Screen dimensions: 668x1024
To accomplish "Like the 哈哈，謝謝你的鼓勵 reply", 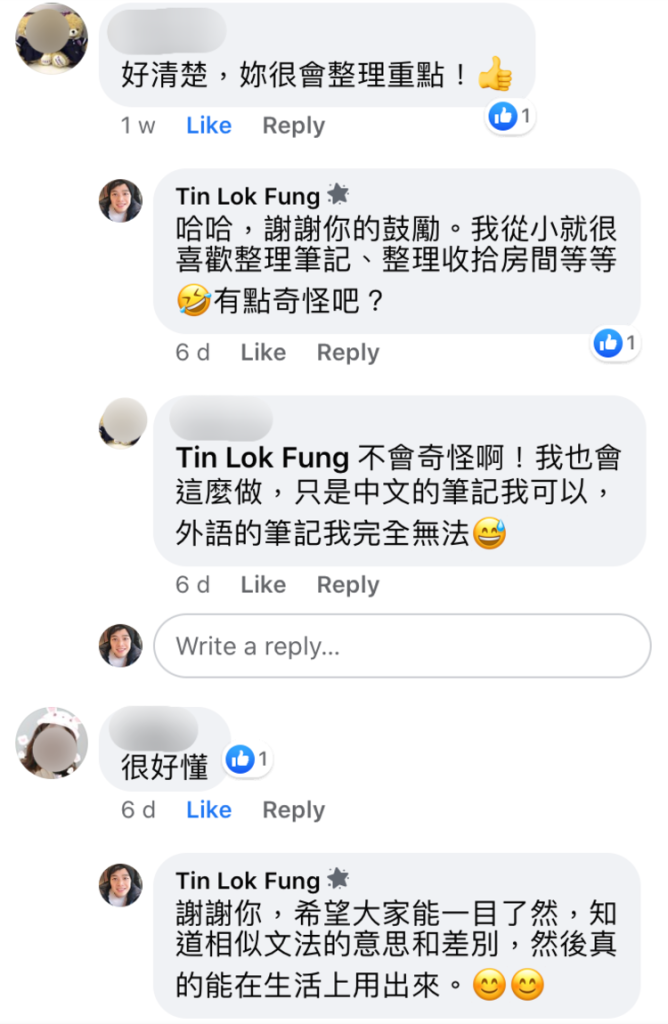I will pyautogui.click(x=263, y=353).
